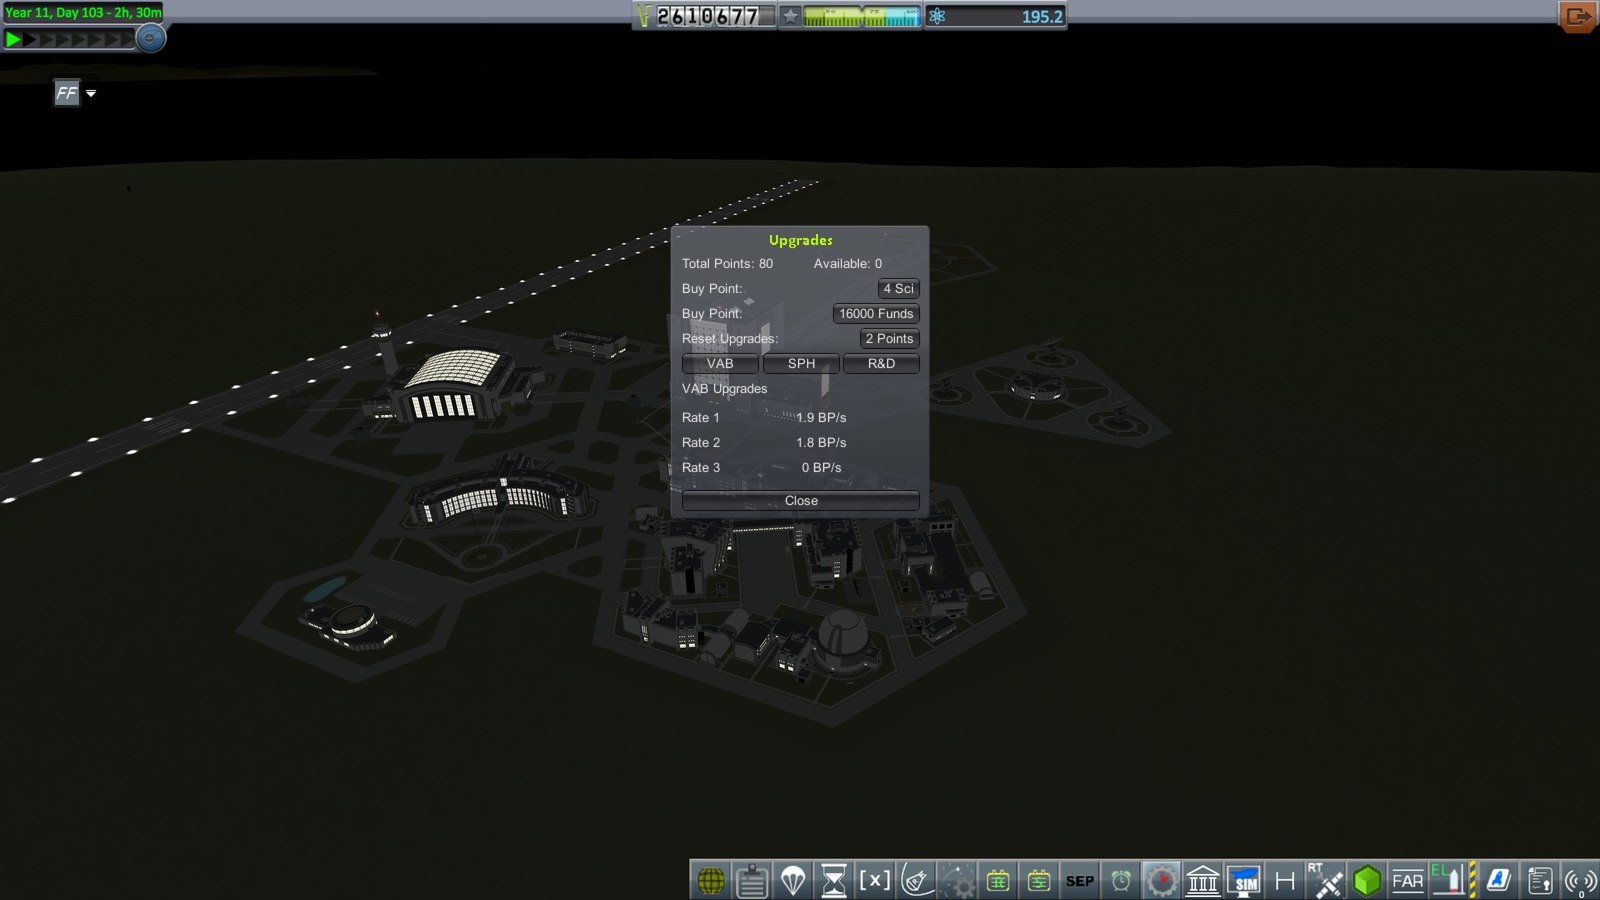Buy a point for 16000 Funds
This screenshot has width=1600, height=900.
(x=876, y=314)
